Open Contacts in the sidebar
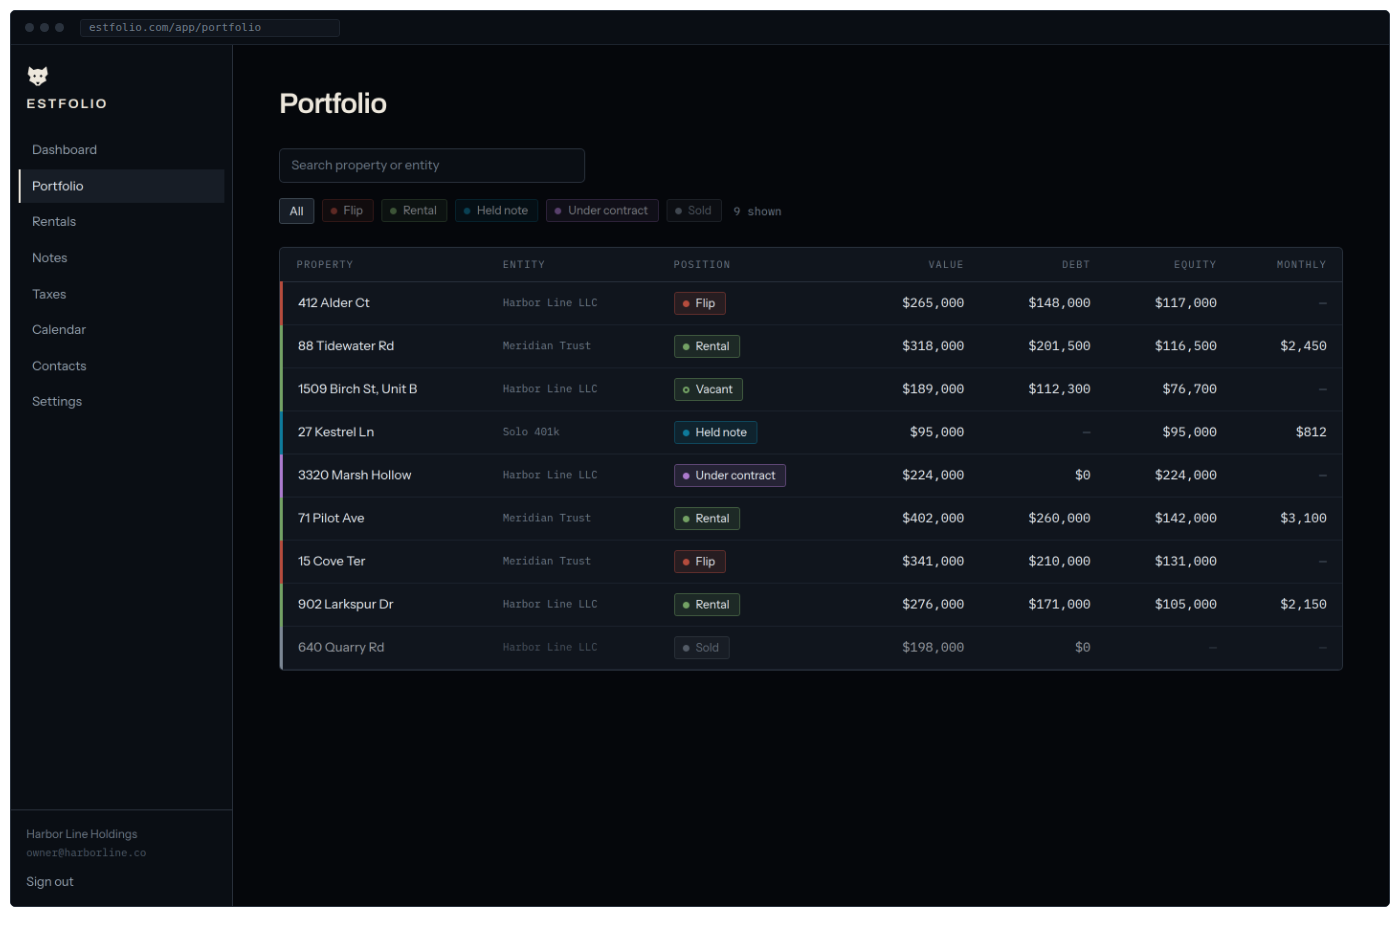 click(x=59, y=366)
